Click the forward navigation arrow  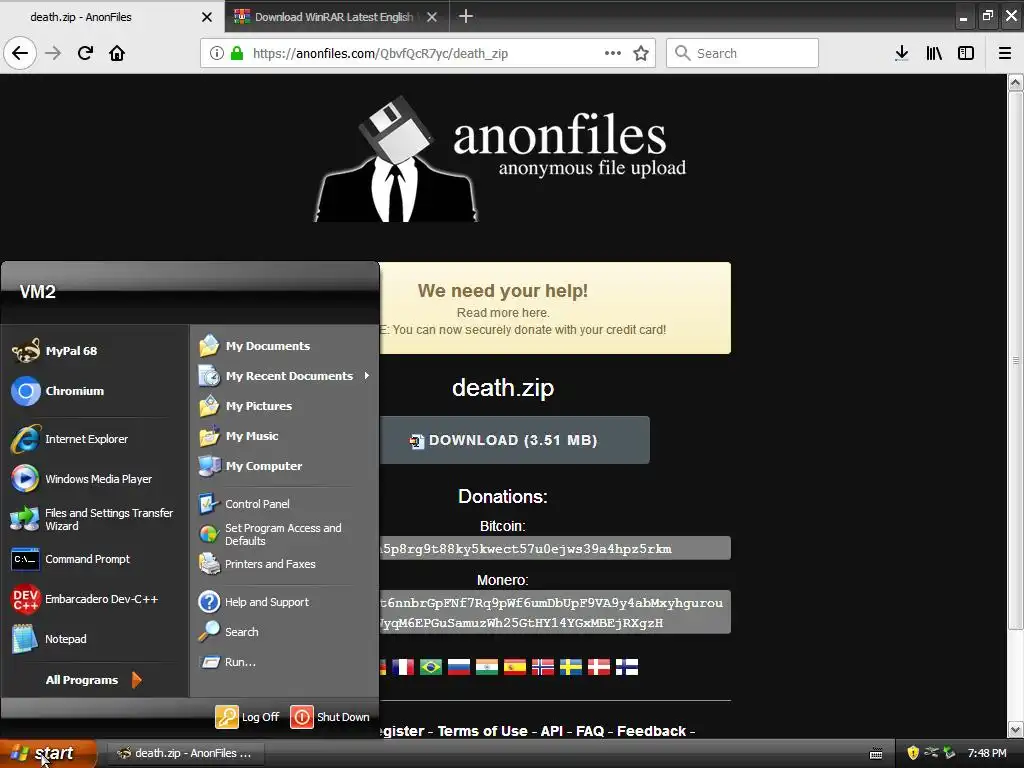click(x=53, y=53)
